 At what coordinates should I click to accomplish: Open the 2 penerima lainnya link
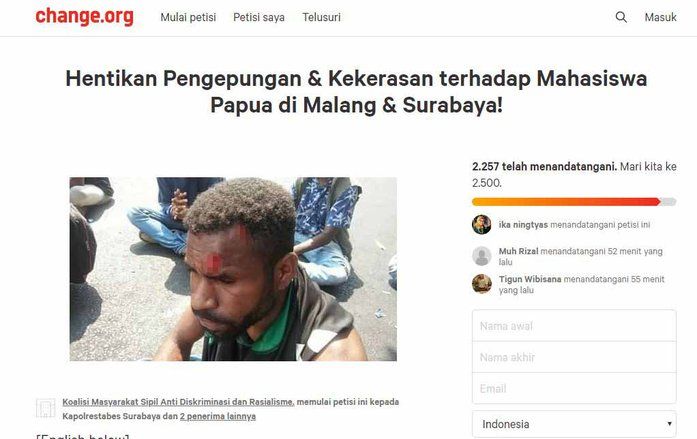(x=218, y=416)
